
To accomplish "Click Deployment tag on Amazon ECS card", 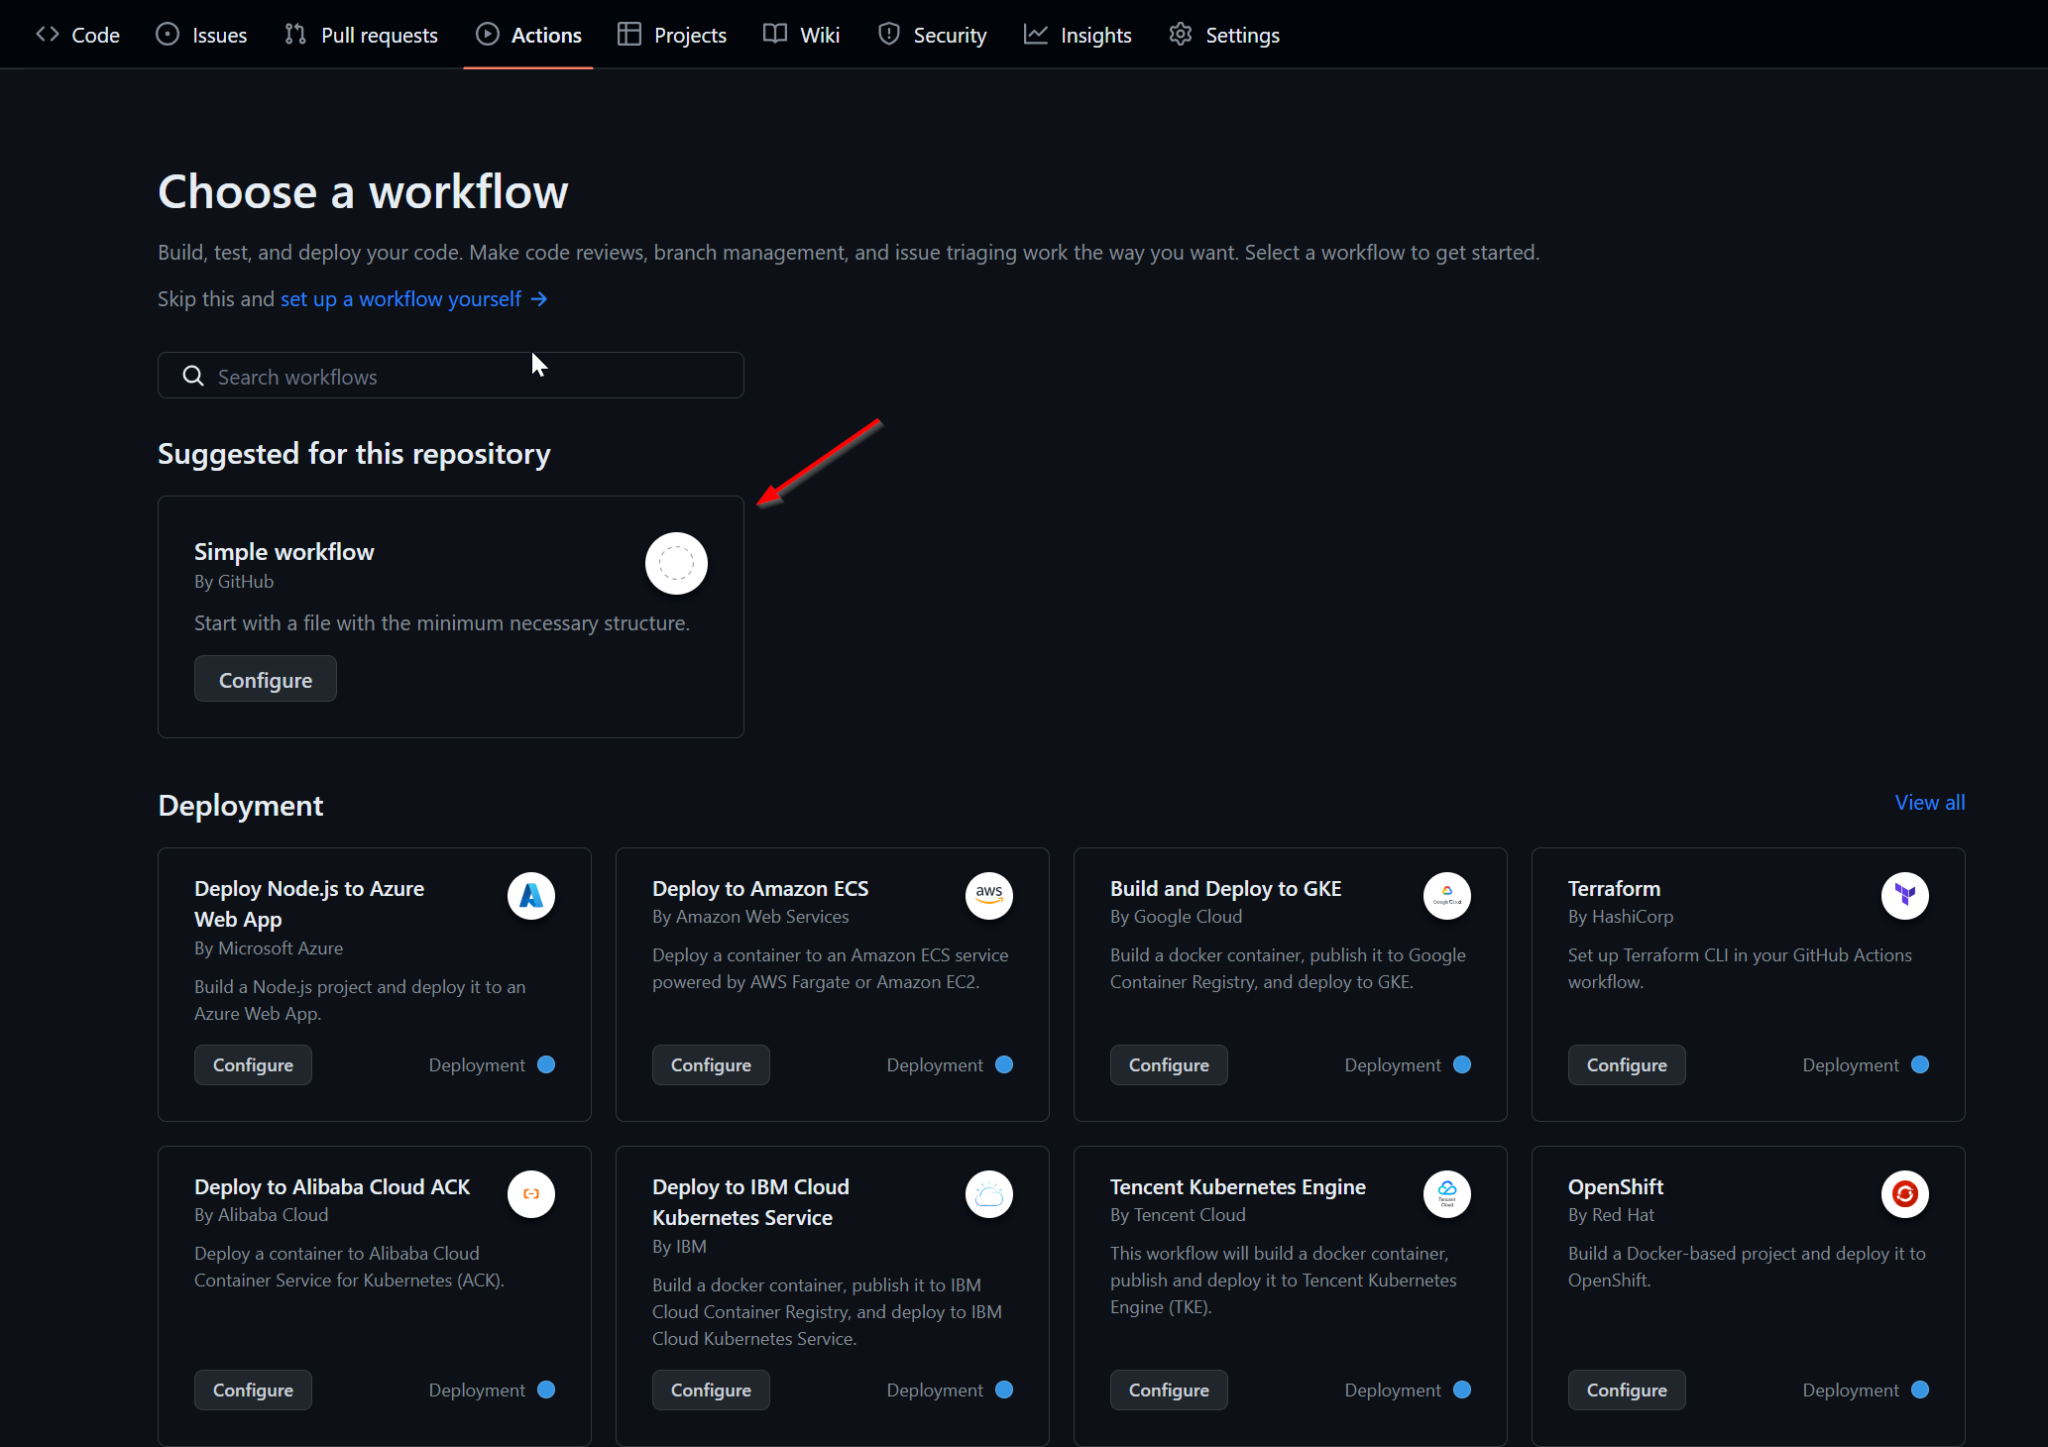I will pos(950,1065).
